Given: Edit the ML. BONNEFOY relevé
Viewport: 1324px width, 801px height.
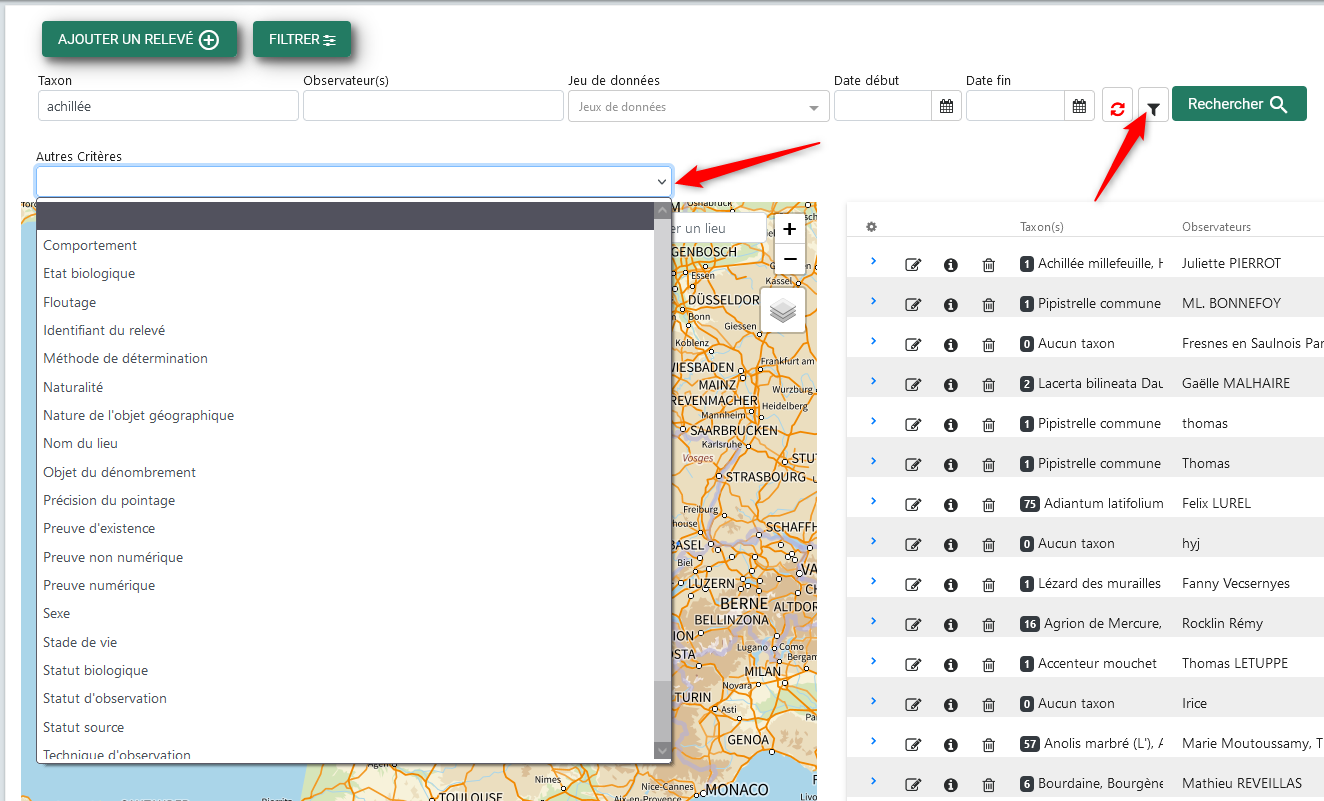Looking at the screenshot, I should [913, 304].
